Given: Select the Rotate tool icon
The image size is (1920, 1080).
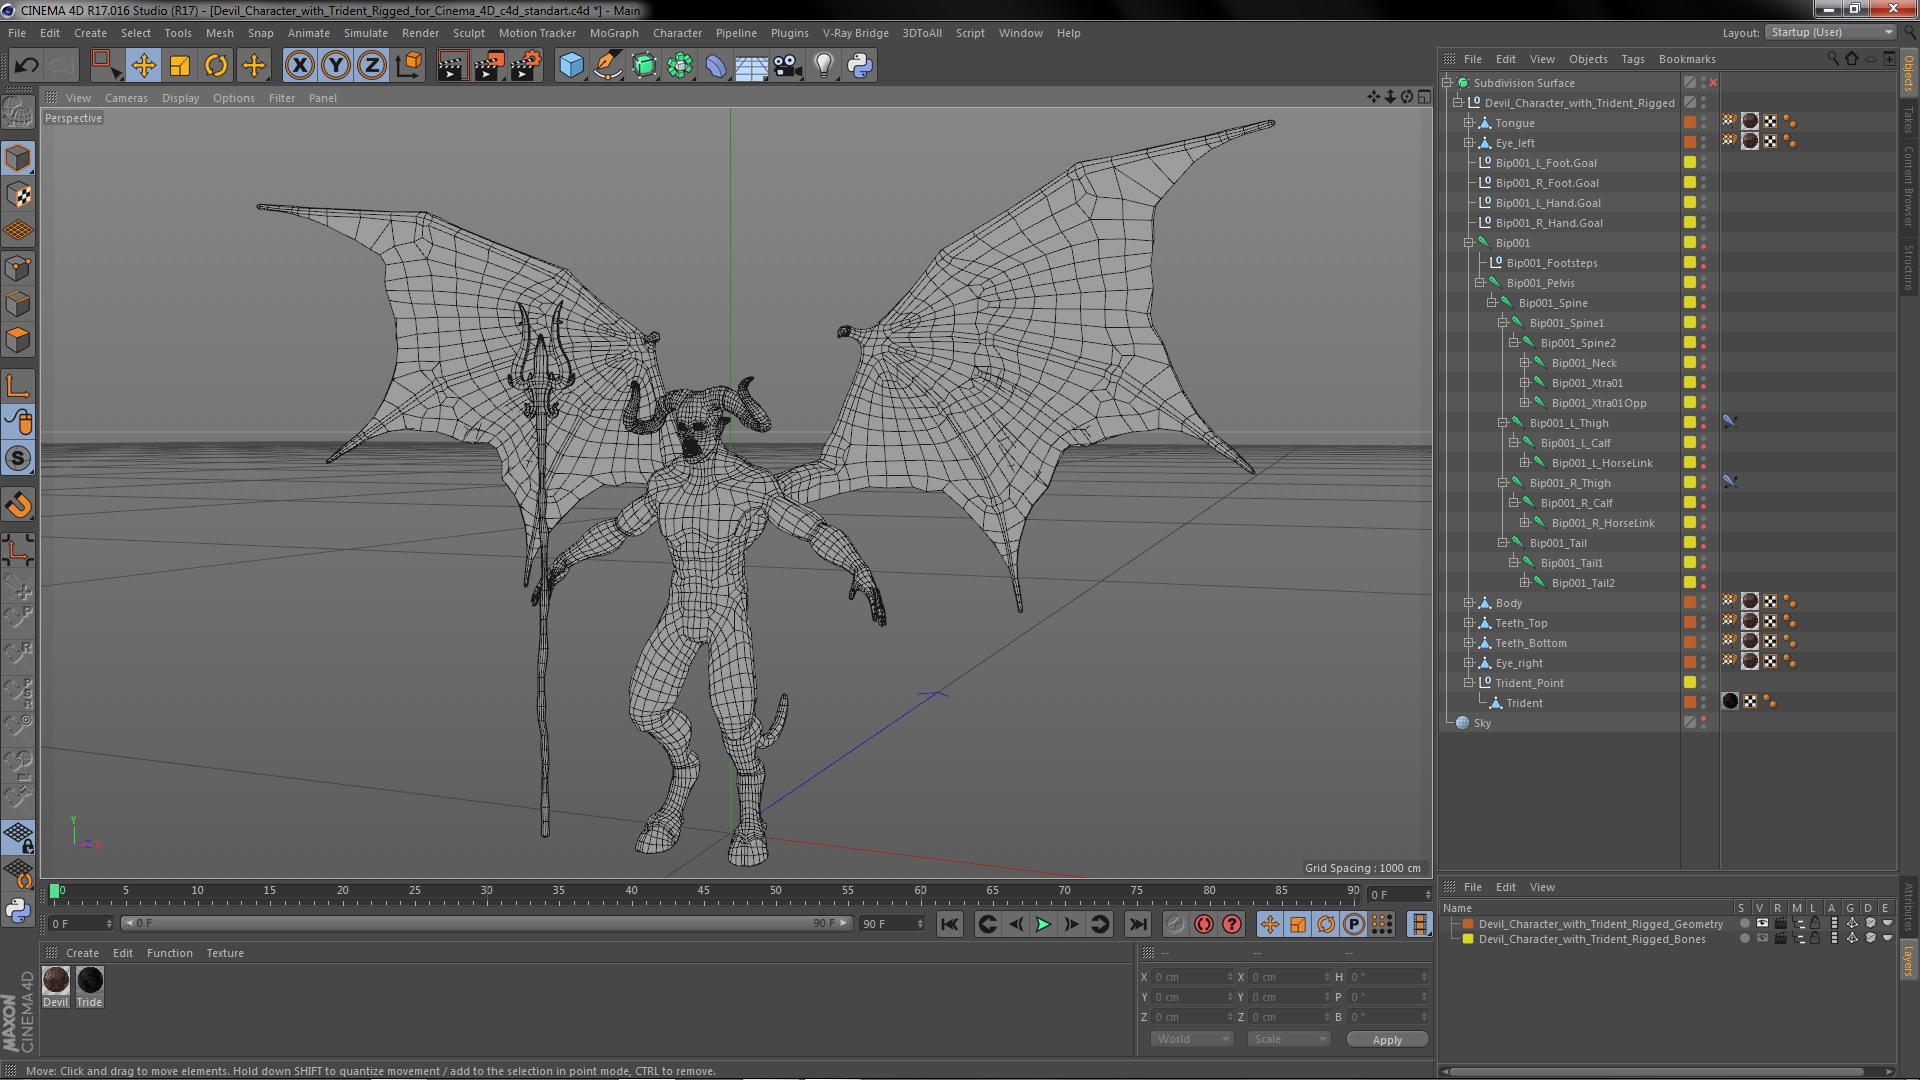Looking at the screenshot, I should [x=216, y=66].
